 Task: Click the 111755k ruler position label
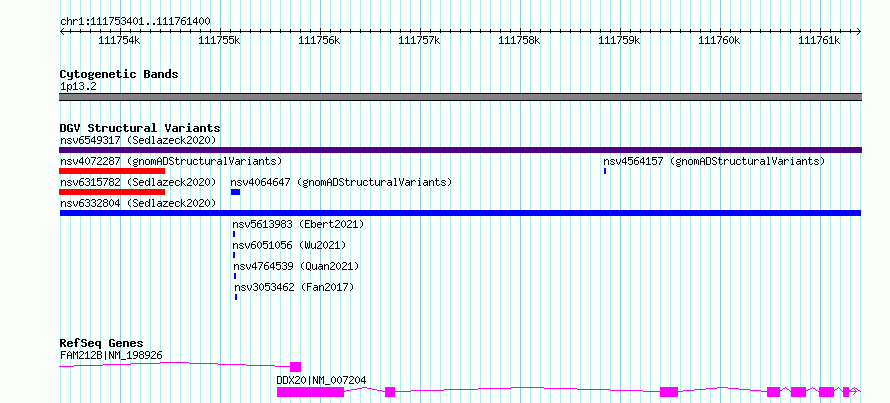pos(219,40)
